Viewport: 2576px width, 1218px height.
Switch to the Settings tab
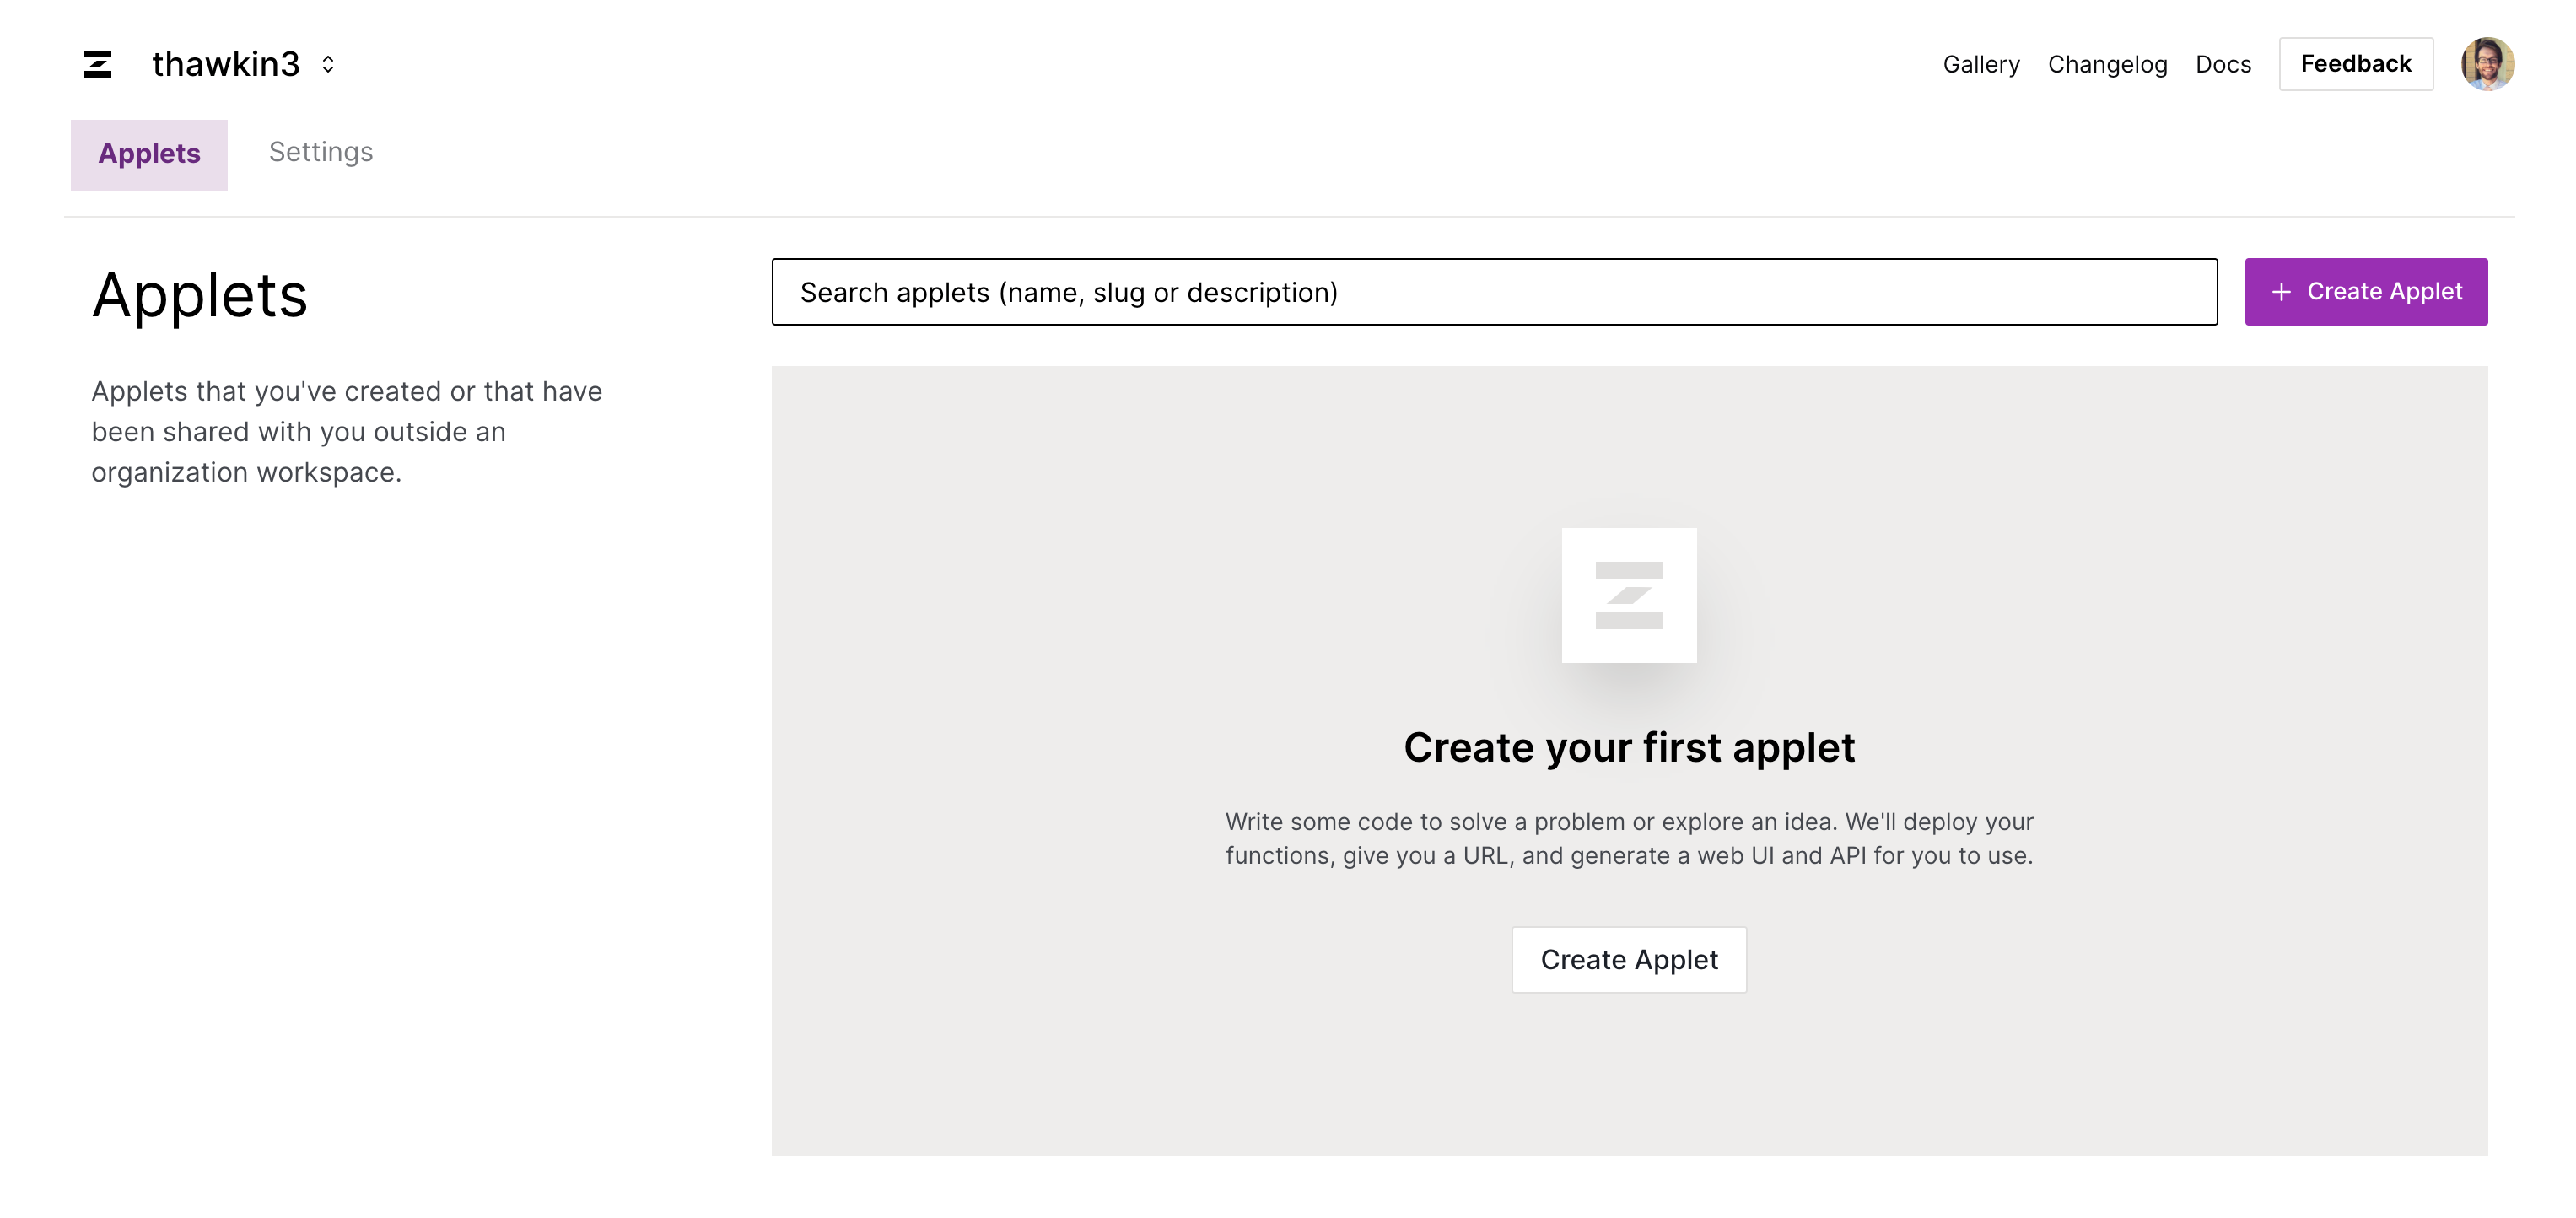[320, 152]
